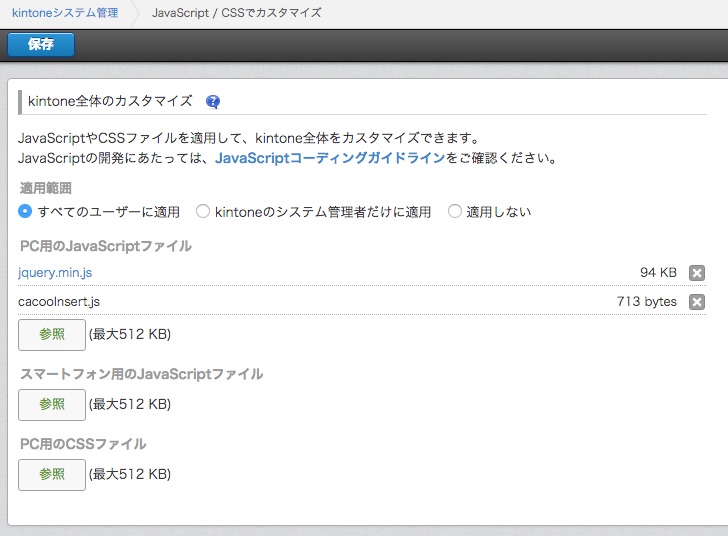Viewport: 728px width, 536px height.
Task: Remove cacooInsert.js with its delete icon
Action: point(696,302)
